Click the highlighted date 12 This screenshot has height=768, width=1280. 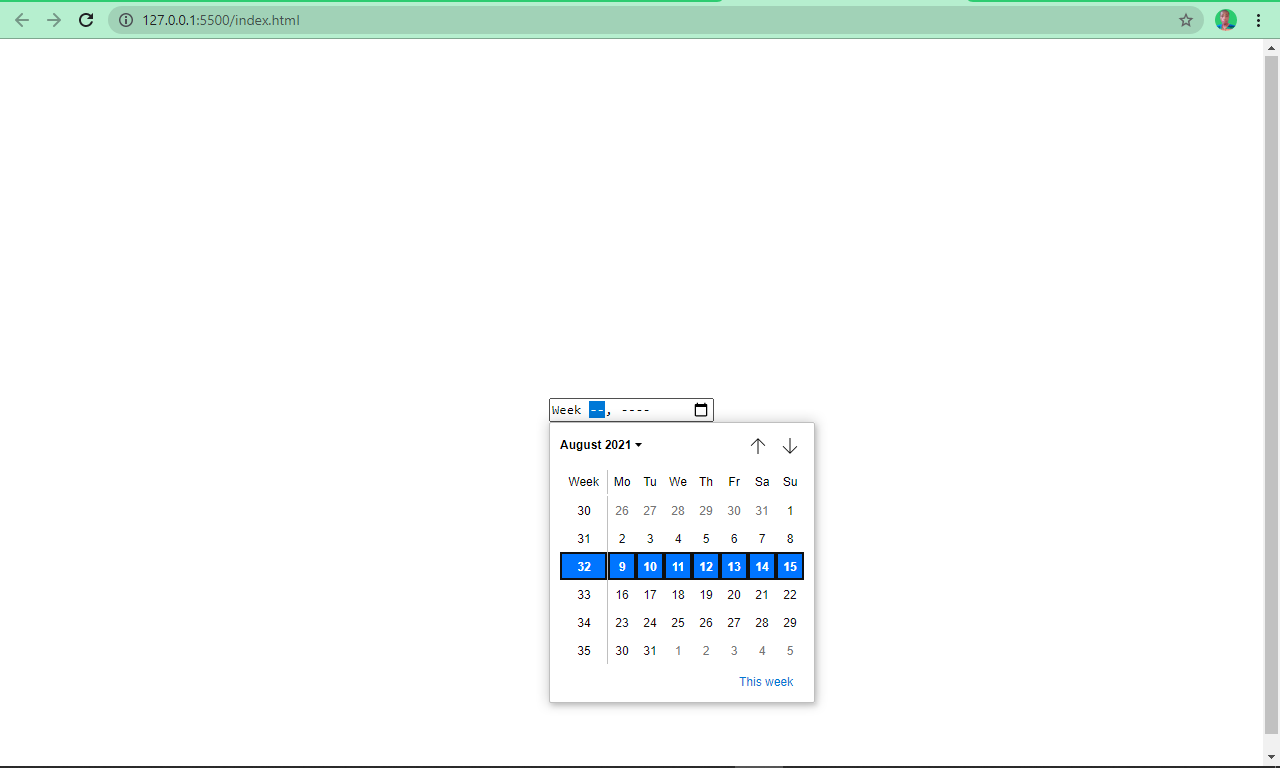(x=706, y=567)
